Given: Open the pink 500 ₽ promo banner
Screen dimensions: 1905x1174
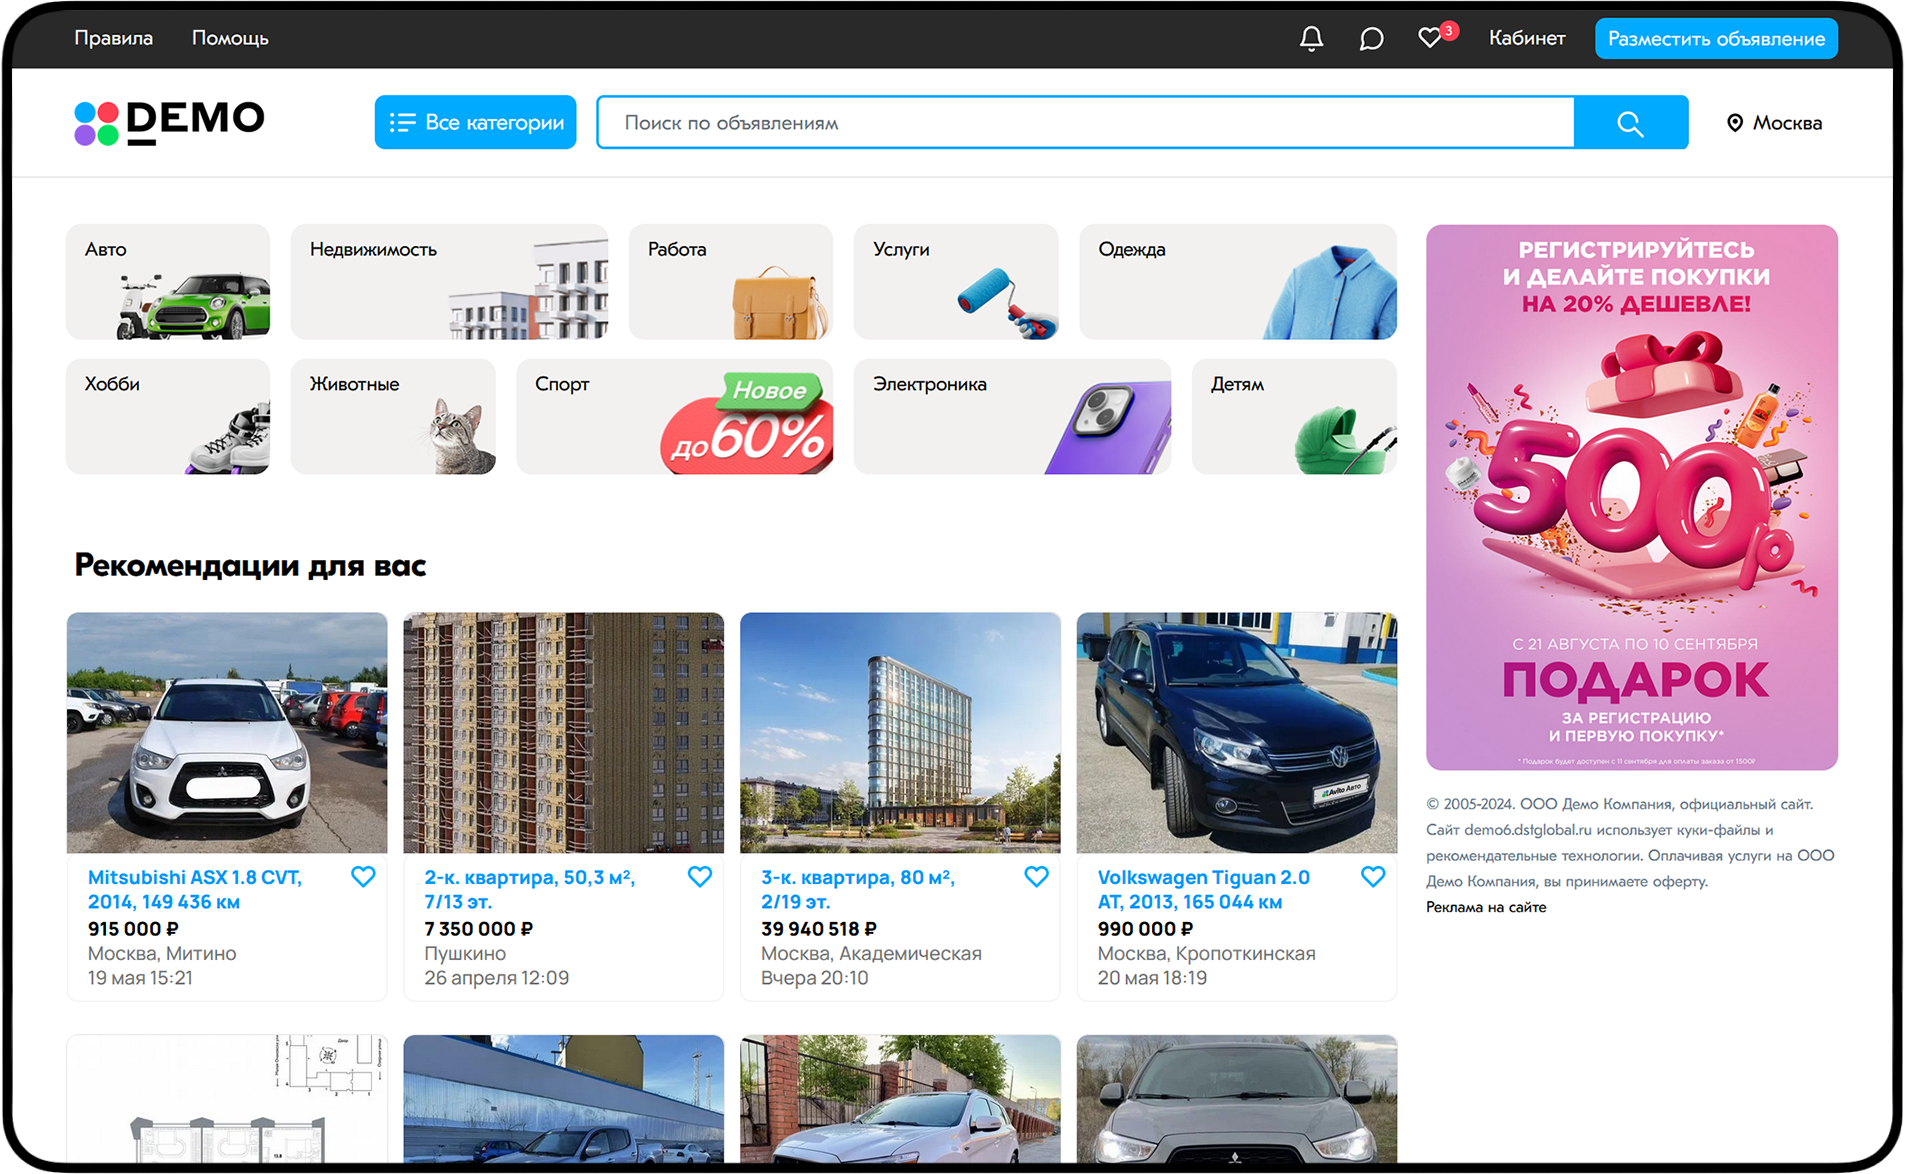Looking at the screenshot, I should click(1631, 497).
